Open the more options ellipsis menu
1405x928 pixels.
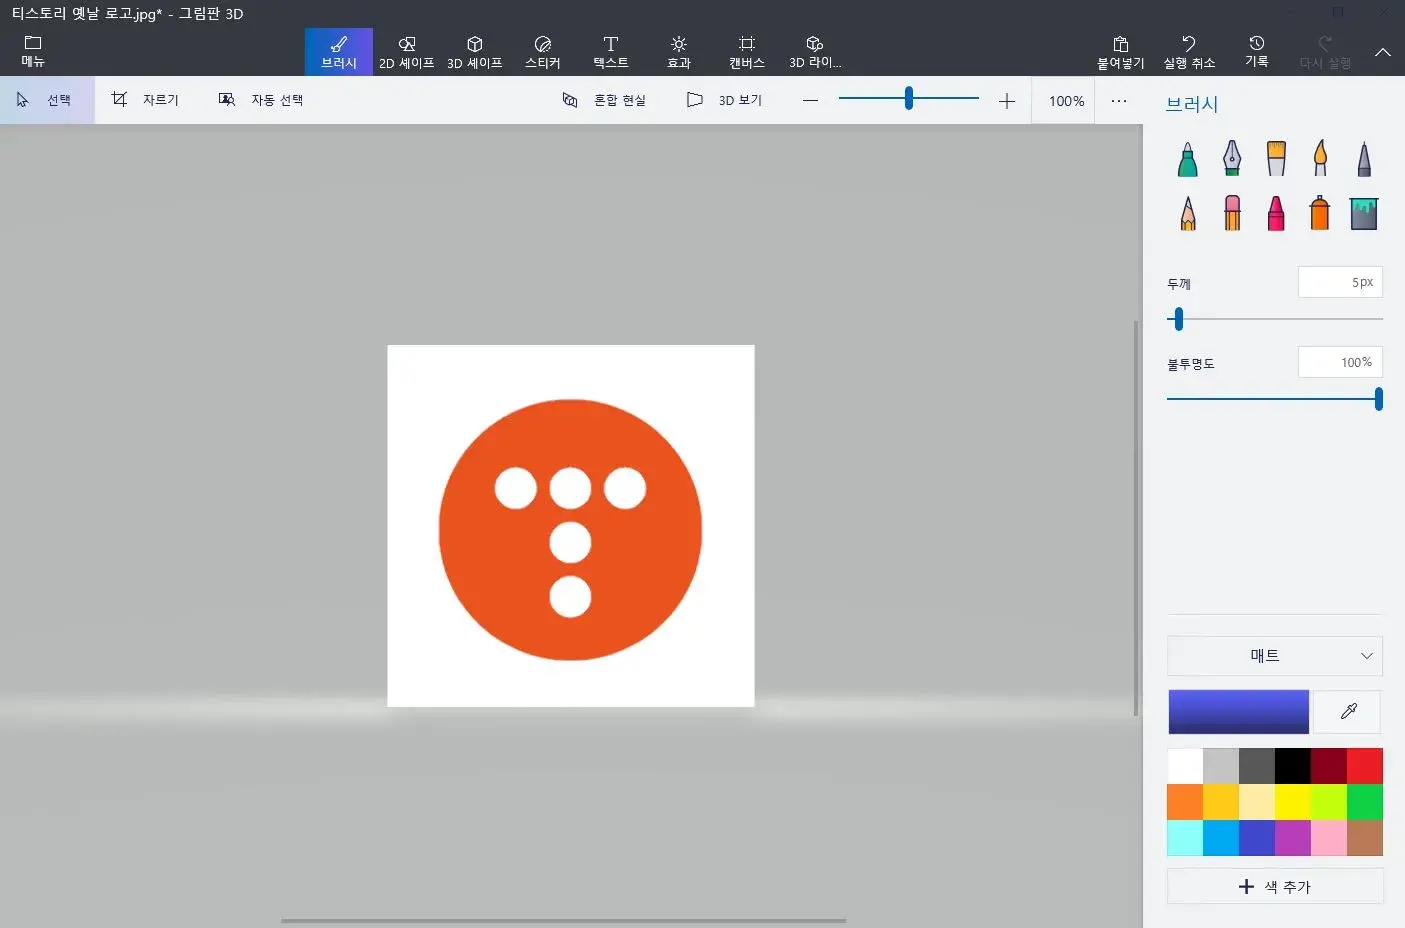1119,100
